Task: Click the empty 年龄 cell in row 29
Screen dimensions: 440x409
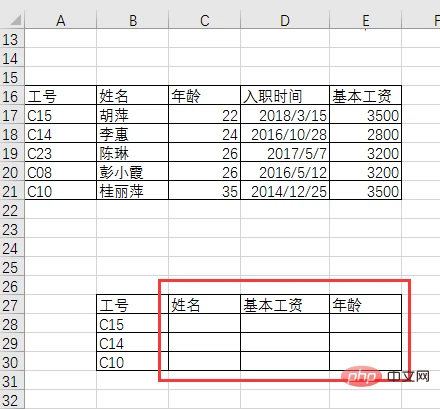Action: pos(366,342)
